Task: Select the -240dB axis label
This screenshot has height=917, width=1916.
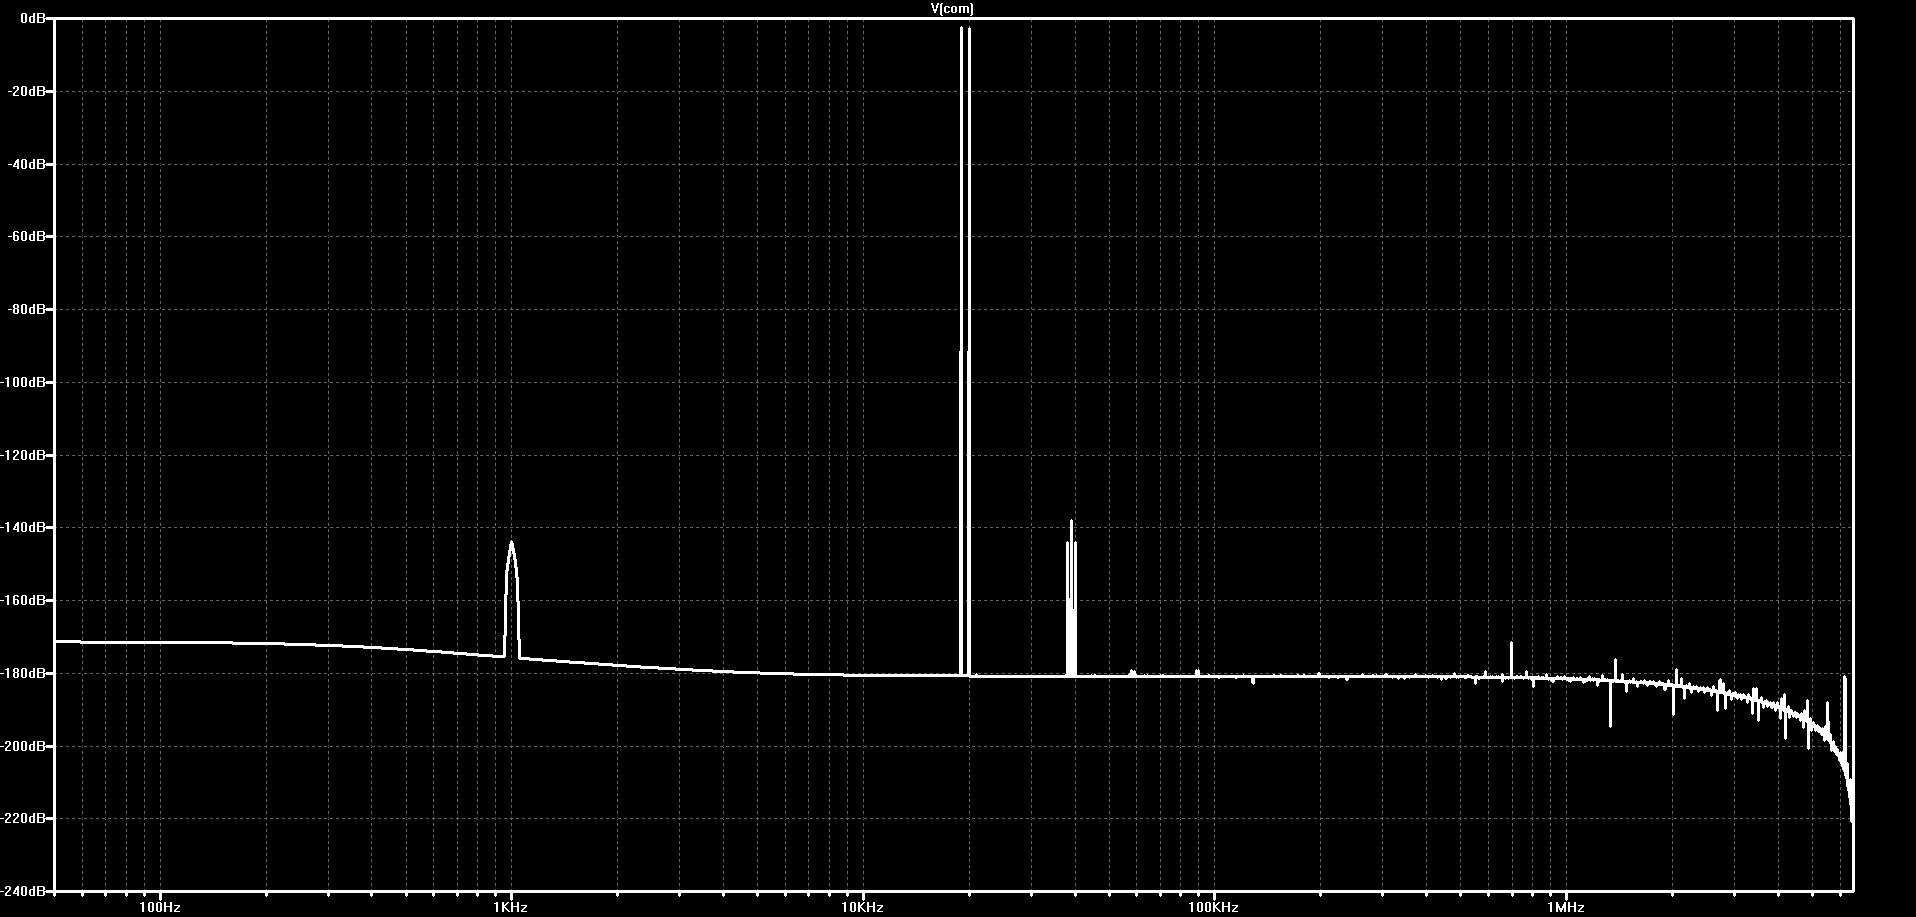Action: (24, 891)
